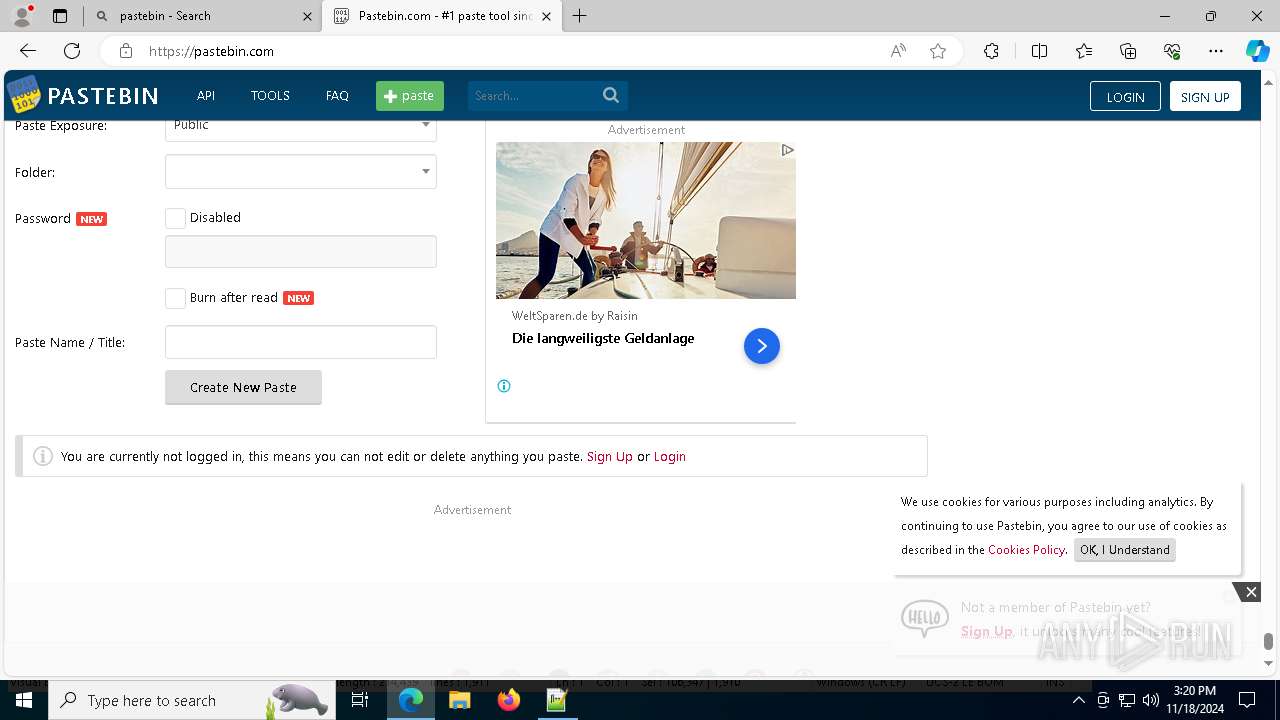Launch the Copilot sidebar icon
Viewport: 1280px width, 720px height.
point(1257,51)
